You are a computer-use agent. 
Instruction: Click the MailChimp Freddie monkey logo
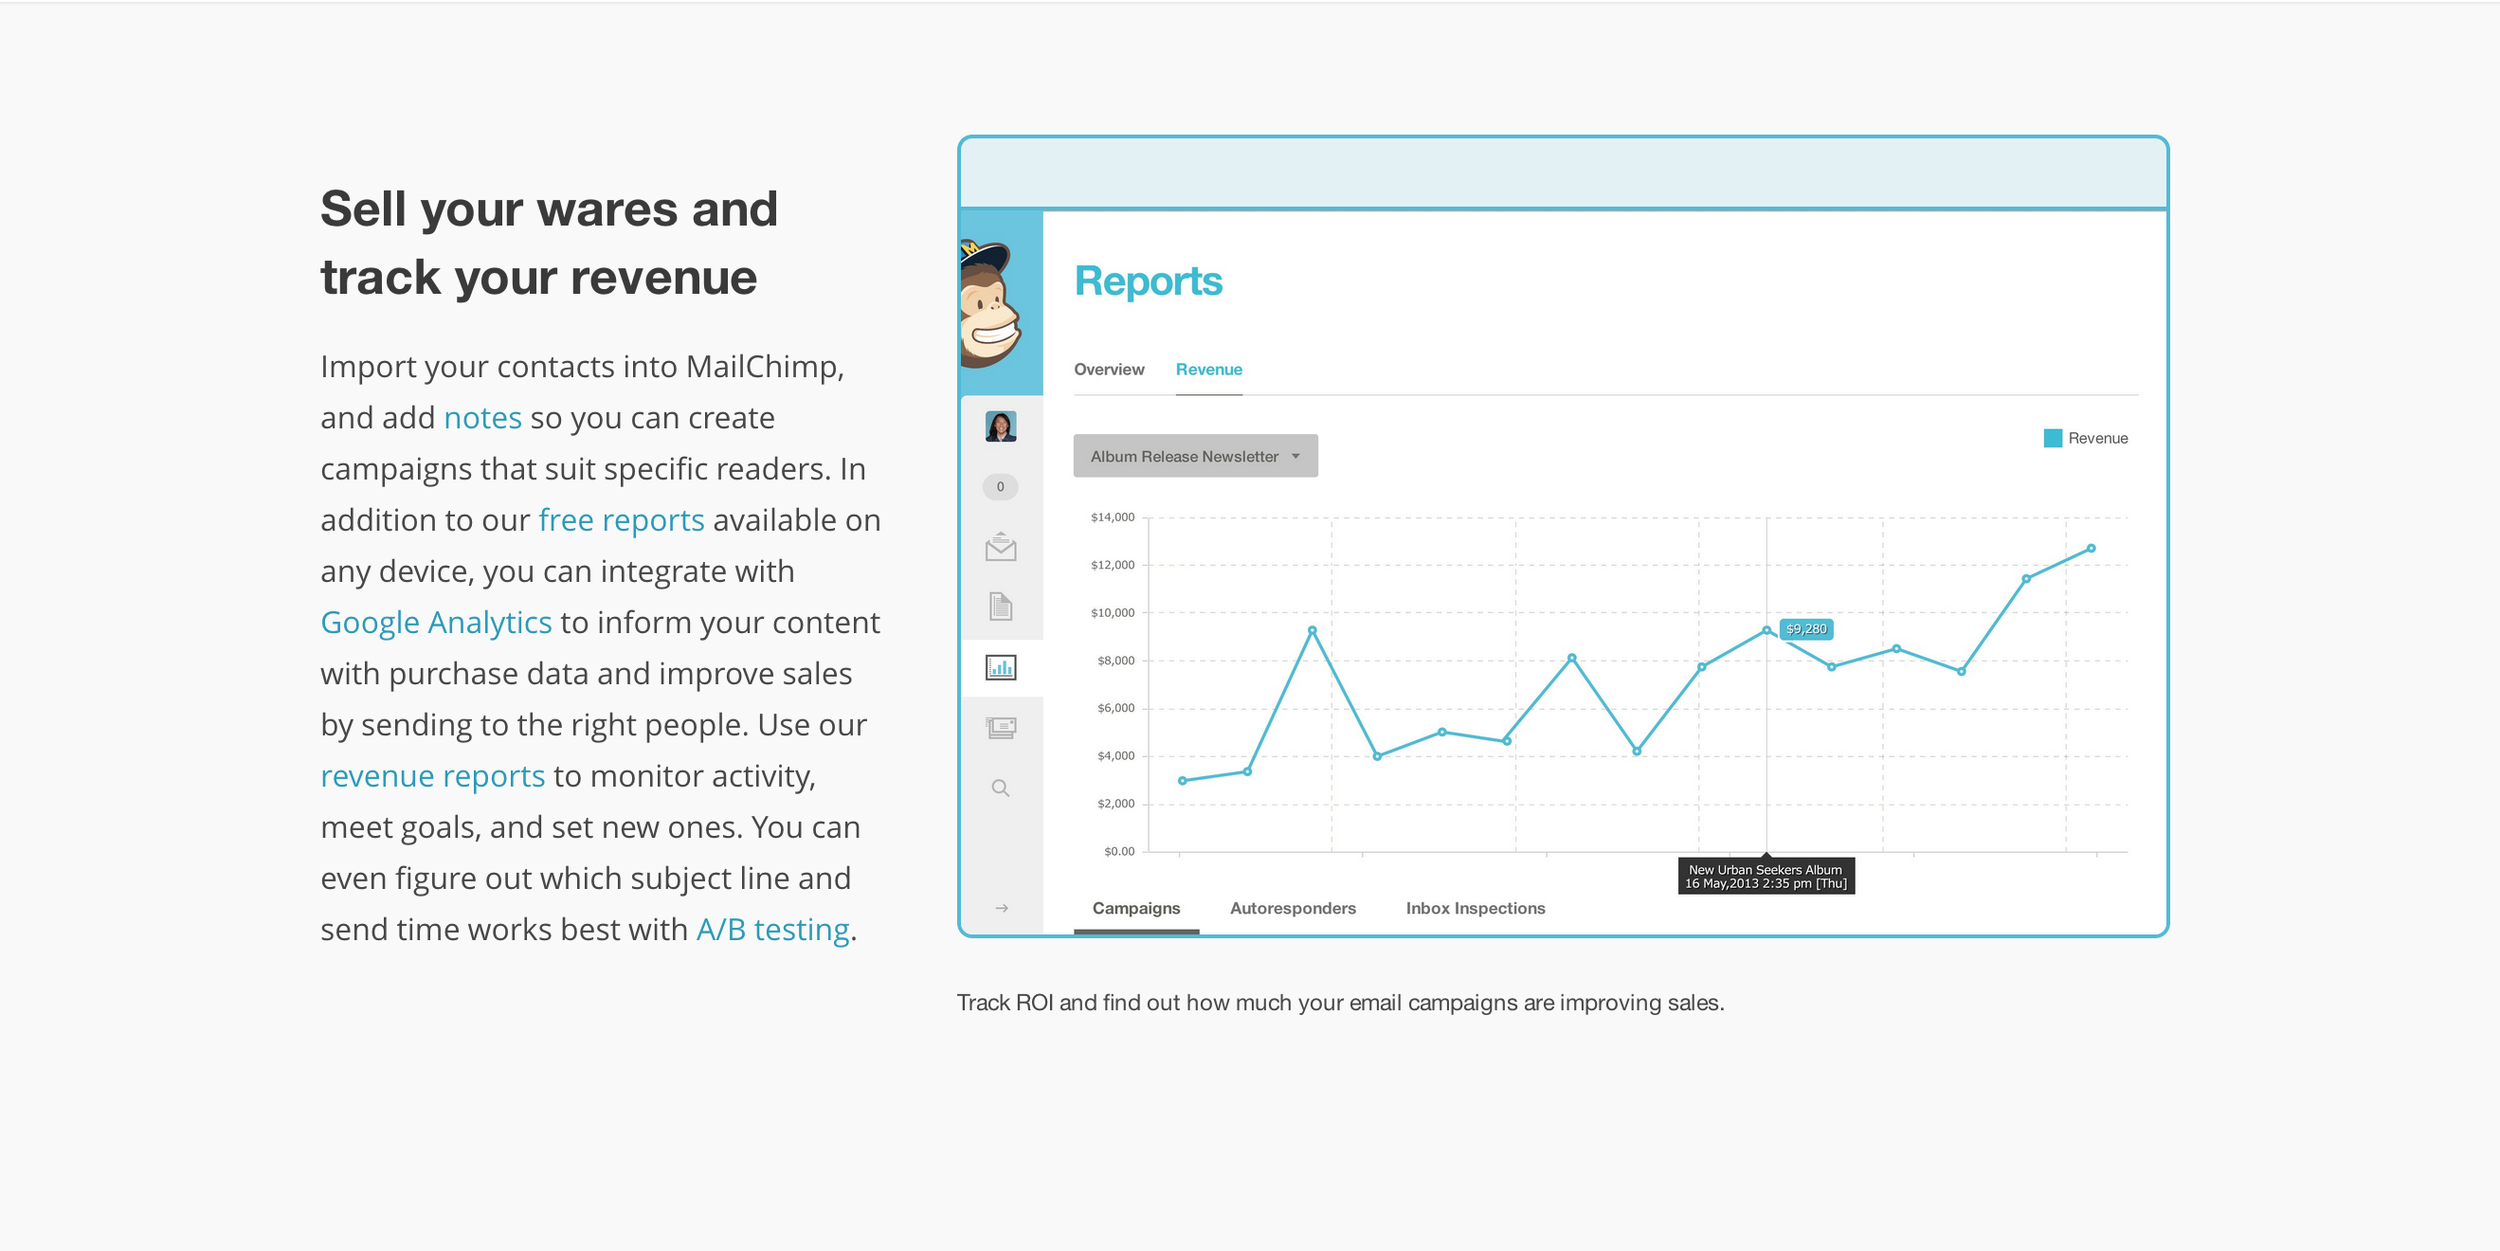pyautogui.click(x=992, y=305)
